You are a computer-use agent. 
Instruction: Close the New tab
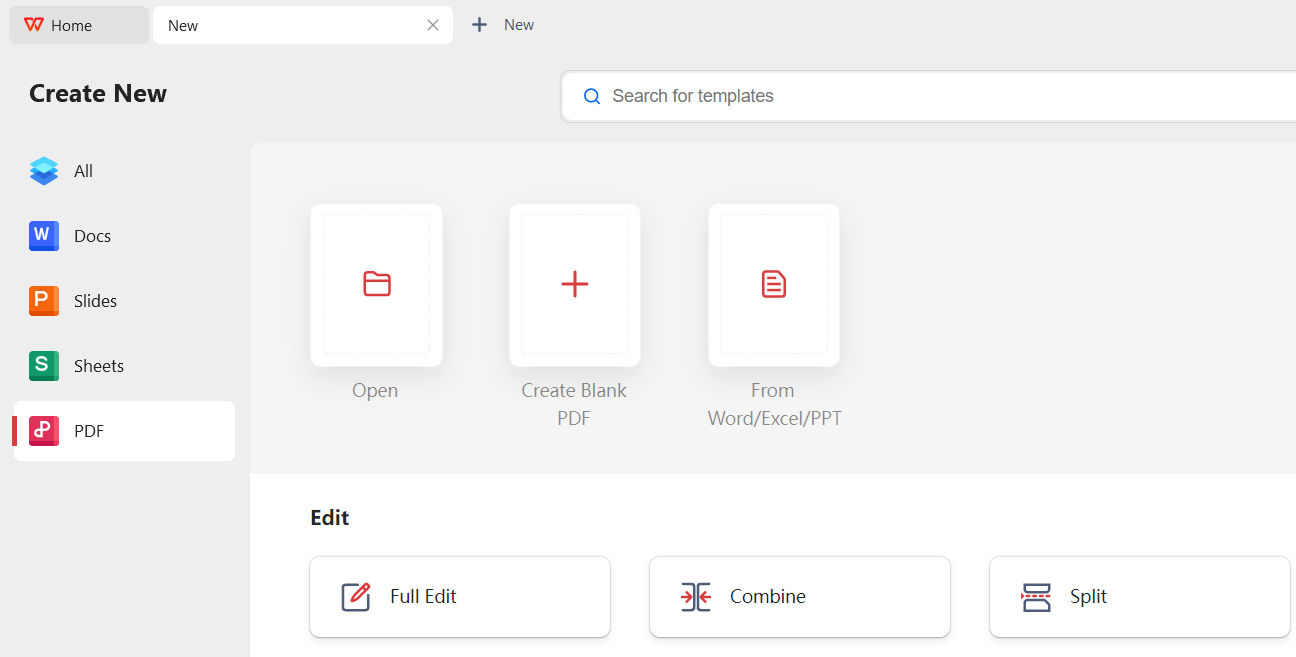pos(432,24)
